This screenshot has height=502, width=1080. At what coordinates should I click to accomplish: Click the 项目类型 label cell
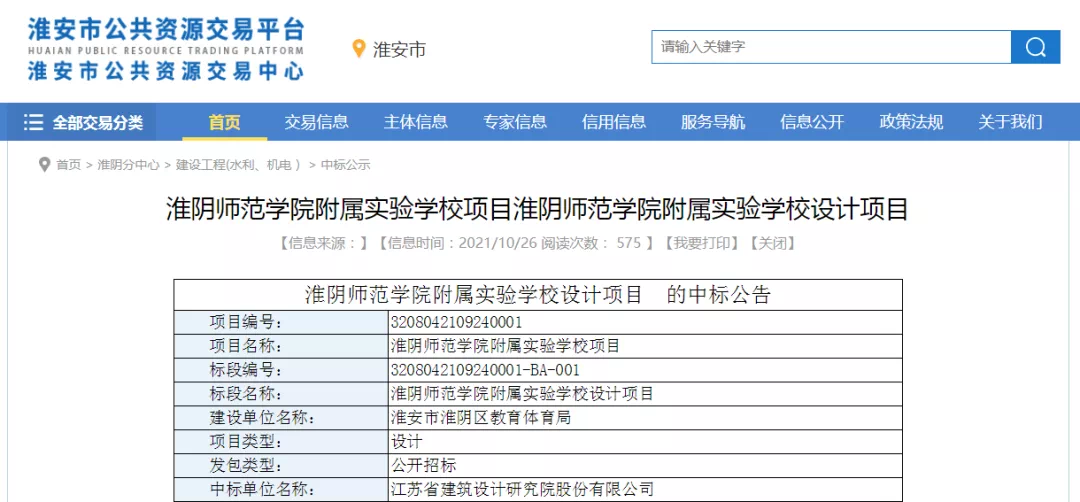click(x=281, y=441)
